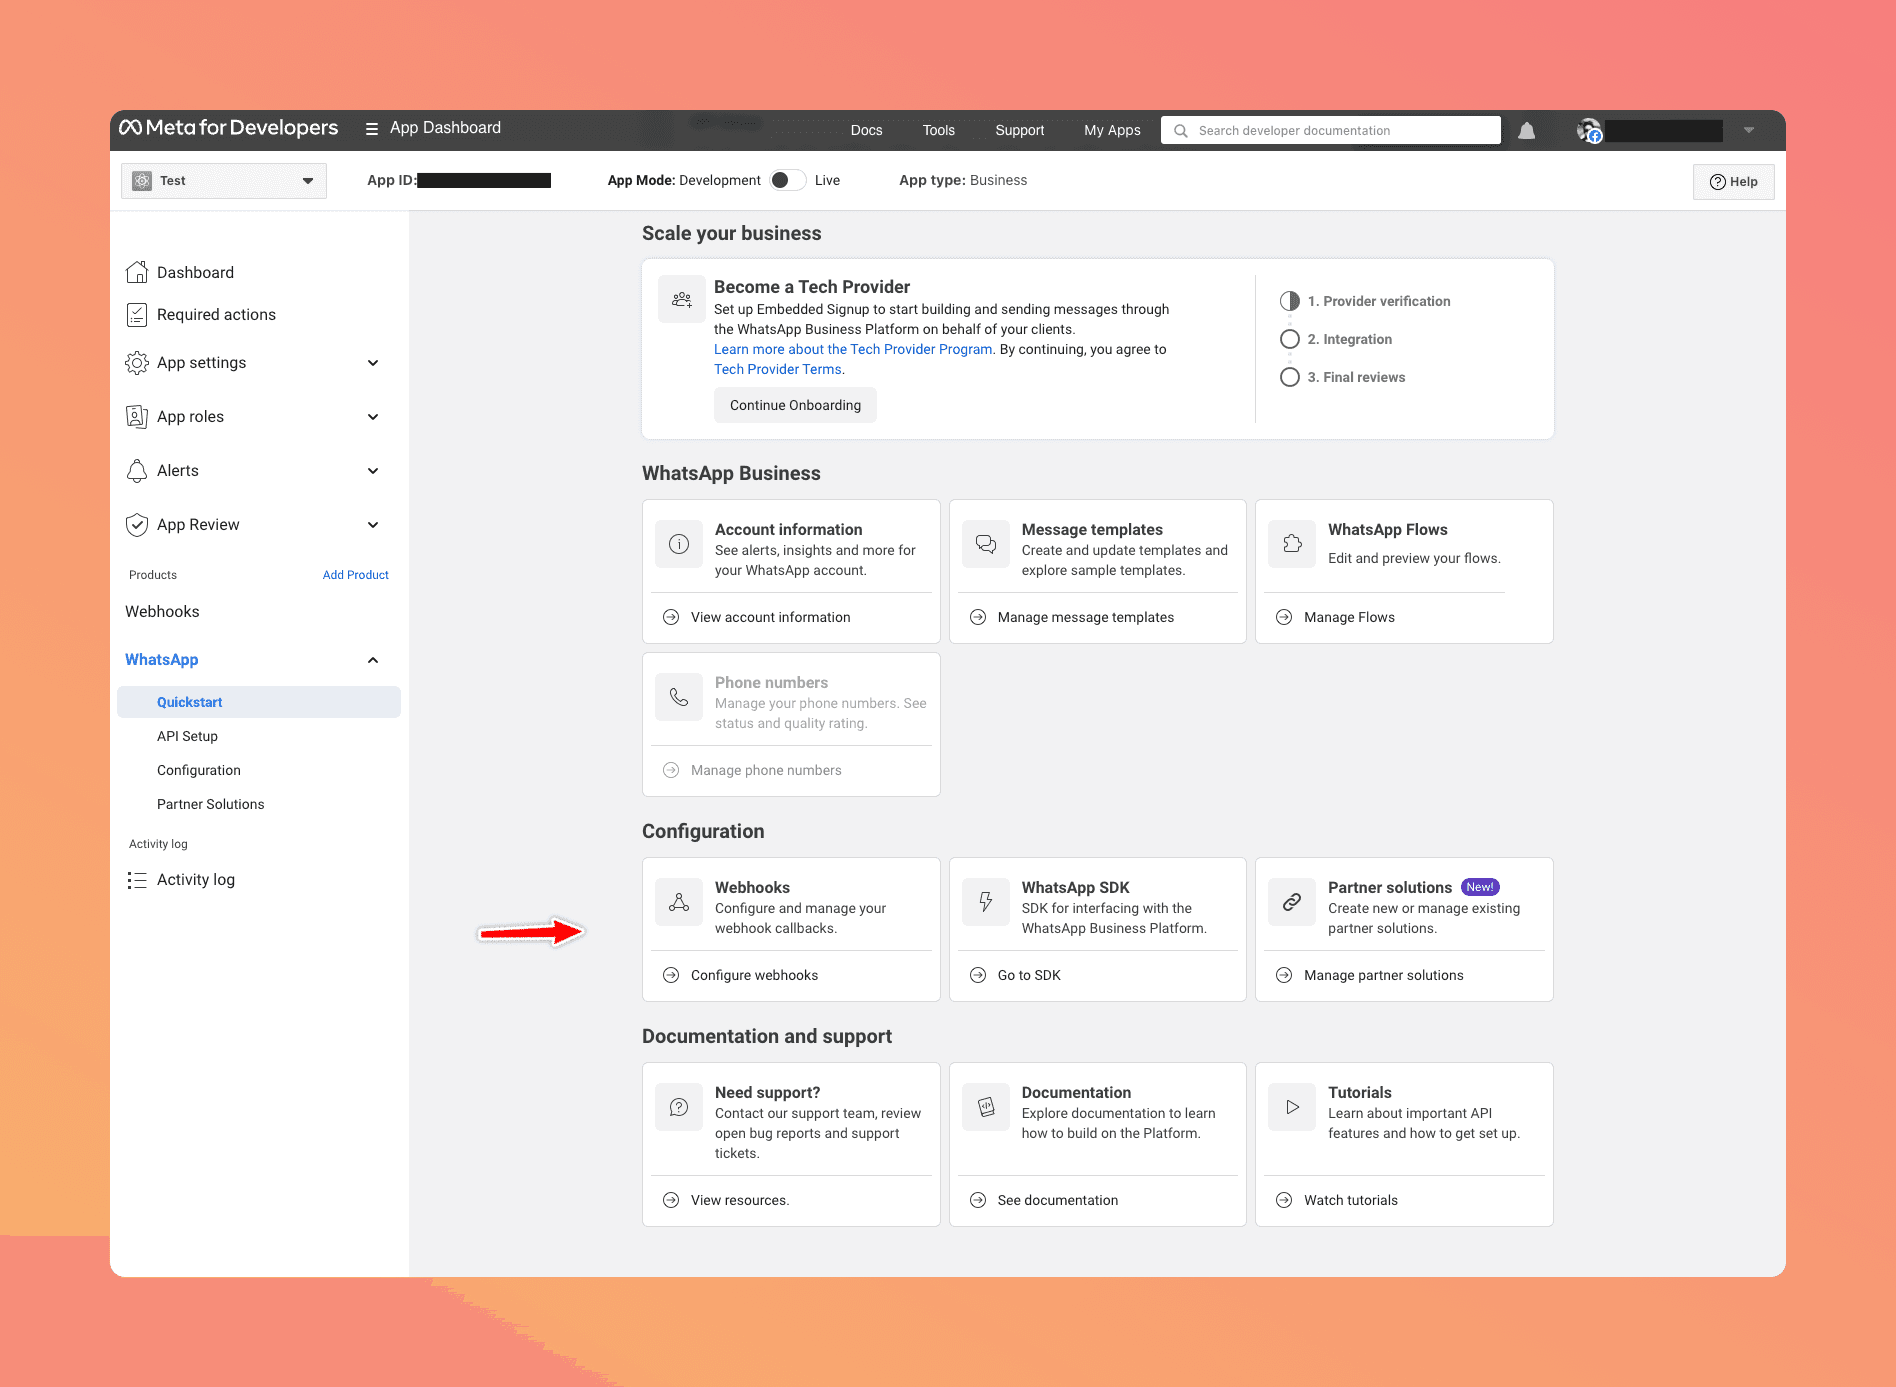
Task: Open the App Dashboard hamburger menu icon
Action: (372, 129)
